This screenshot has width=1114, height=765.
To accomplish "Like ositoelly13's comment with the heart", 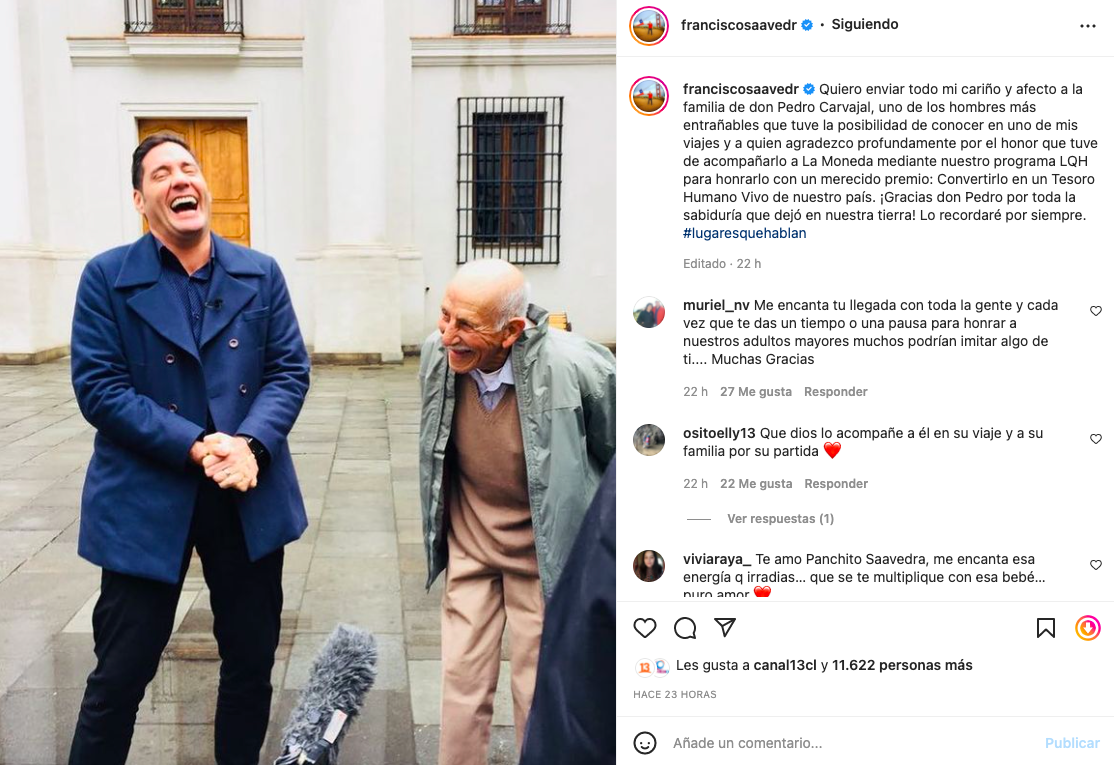I will click(1096, 439).
